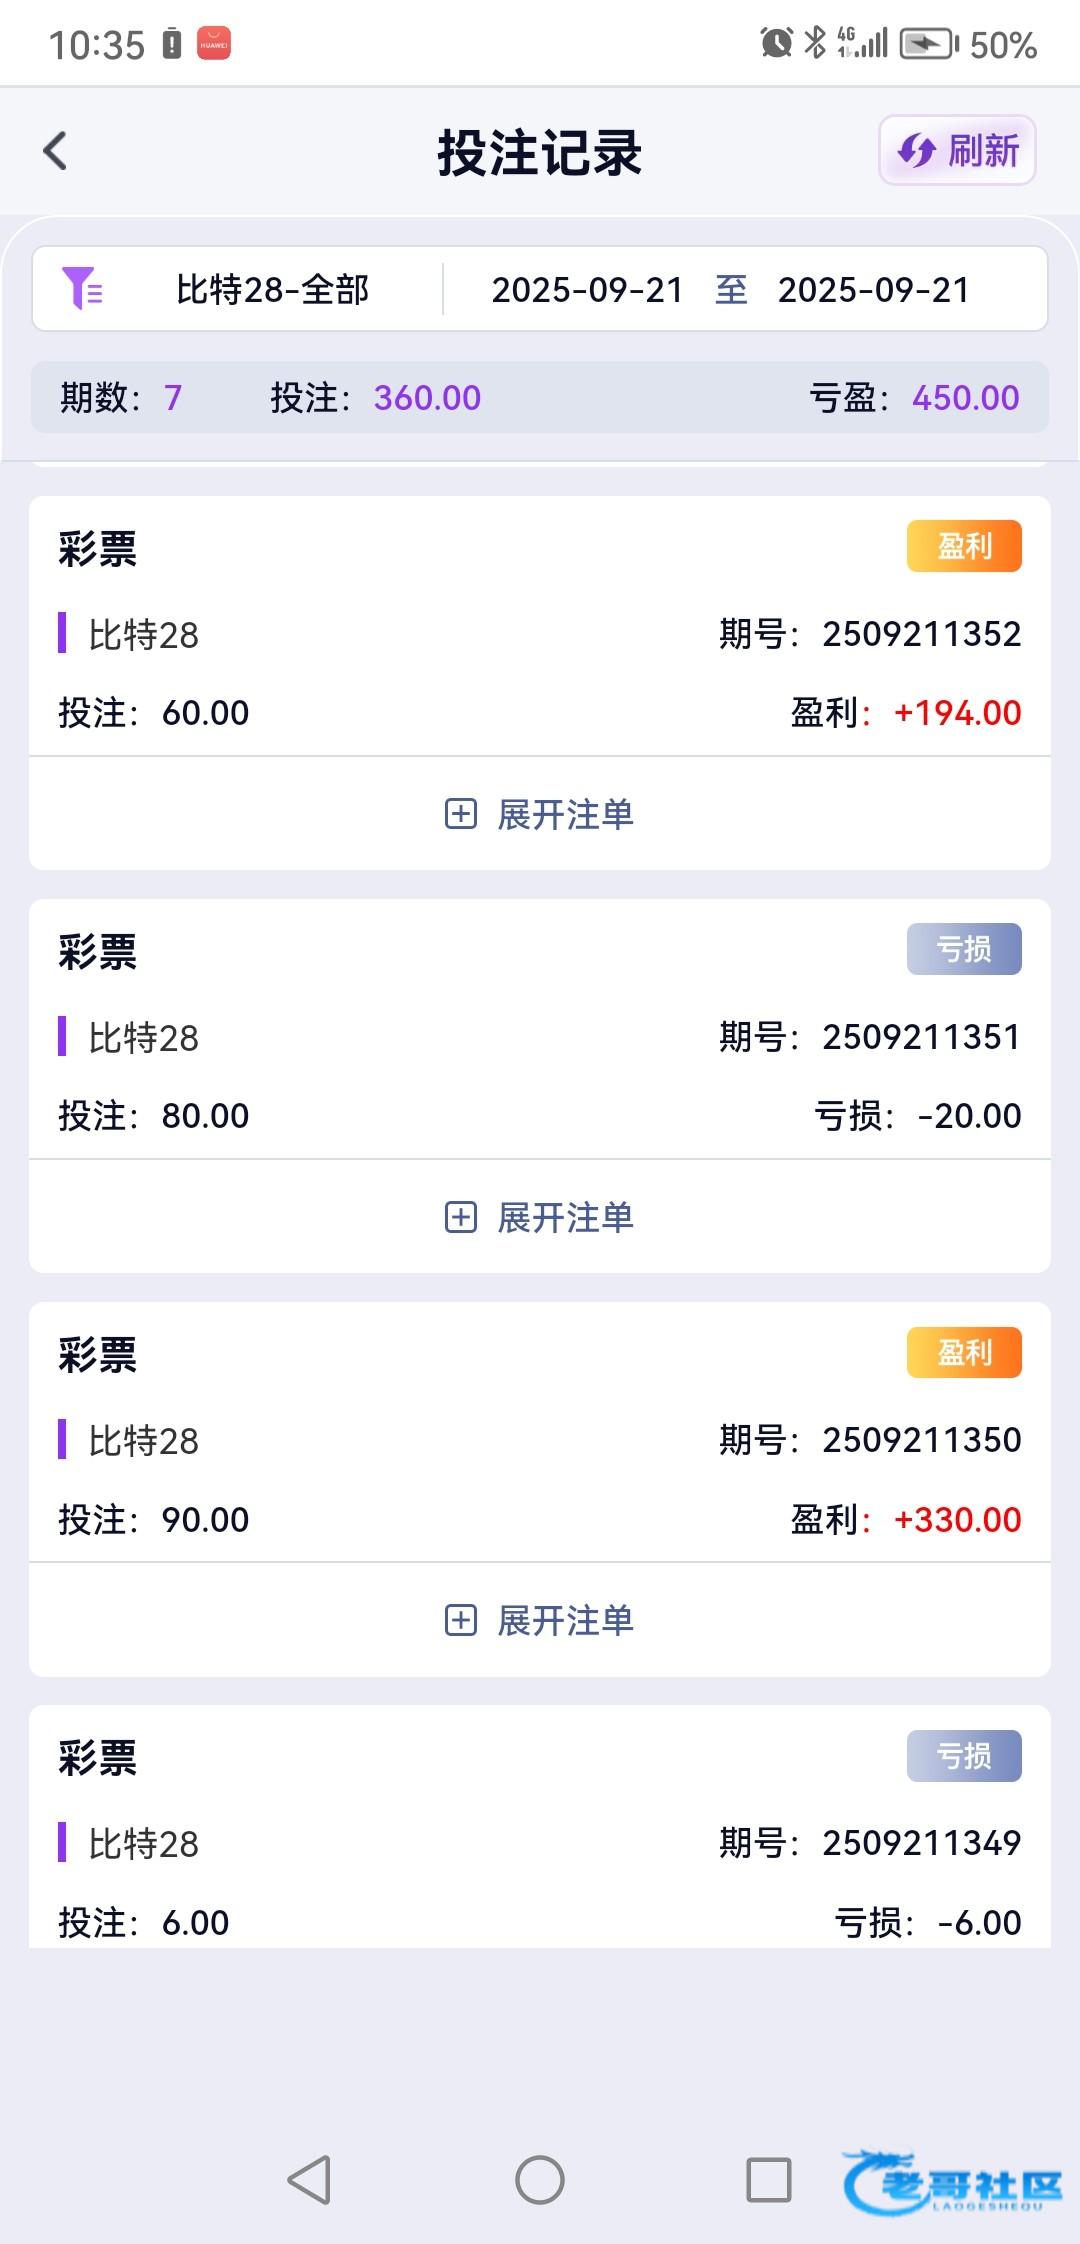Expand 展开注单 under the 60.00 bet
1080x2244 pixels.
[565, 814]
